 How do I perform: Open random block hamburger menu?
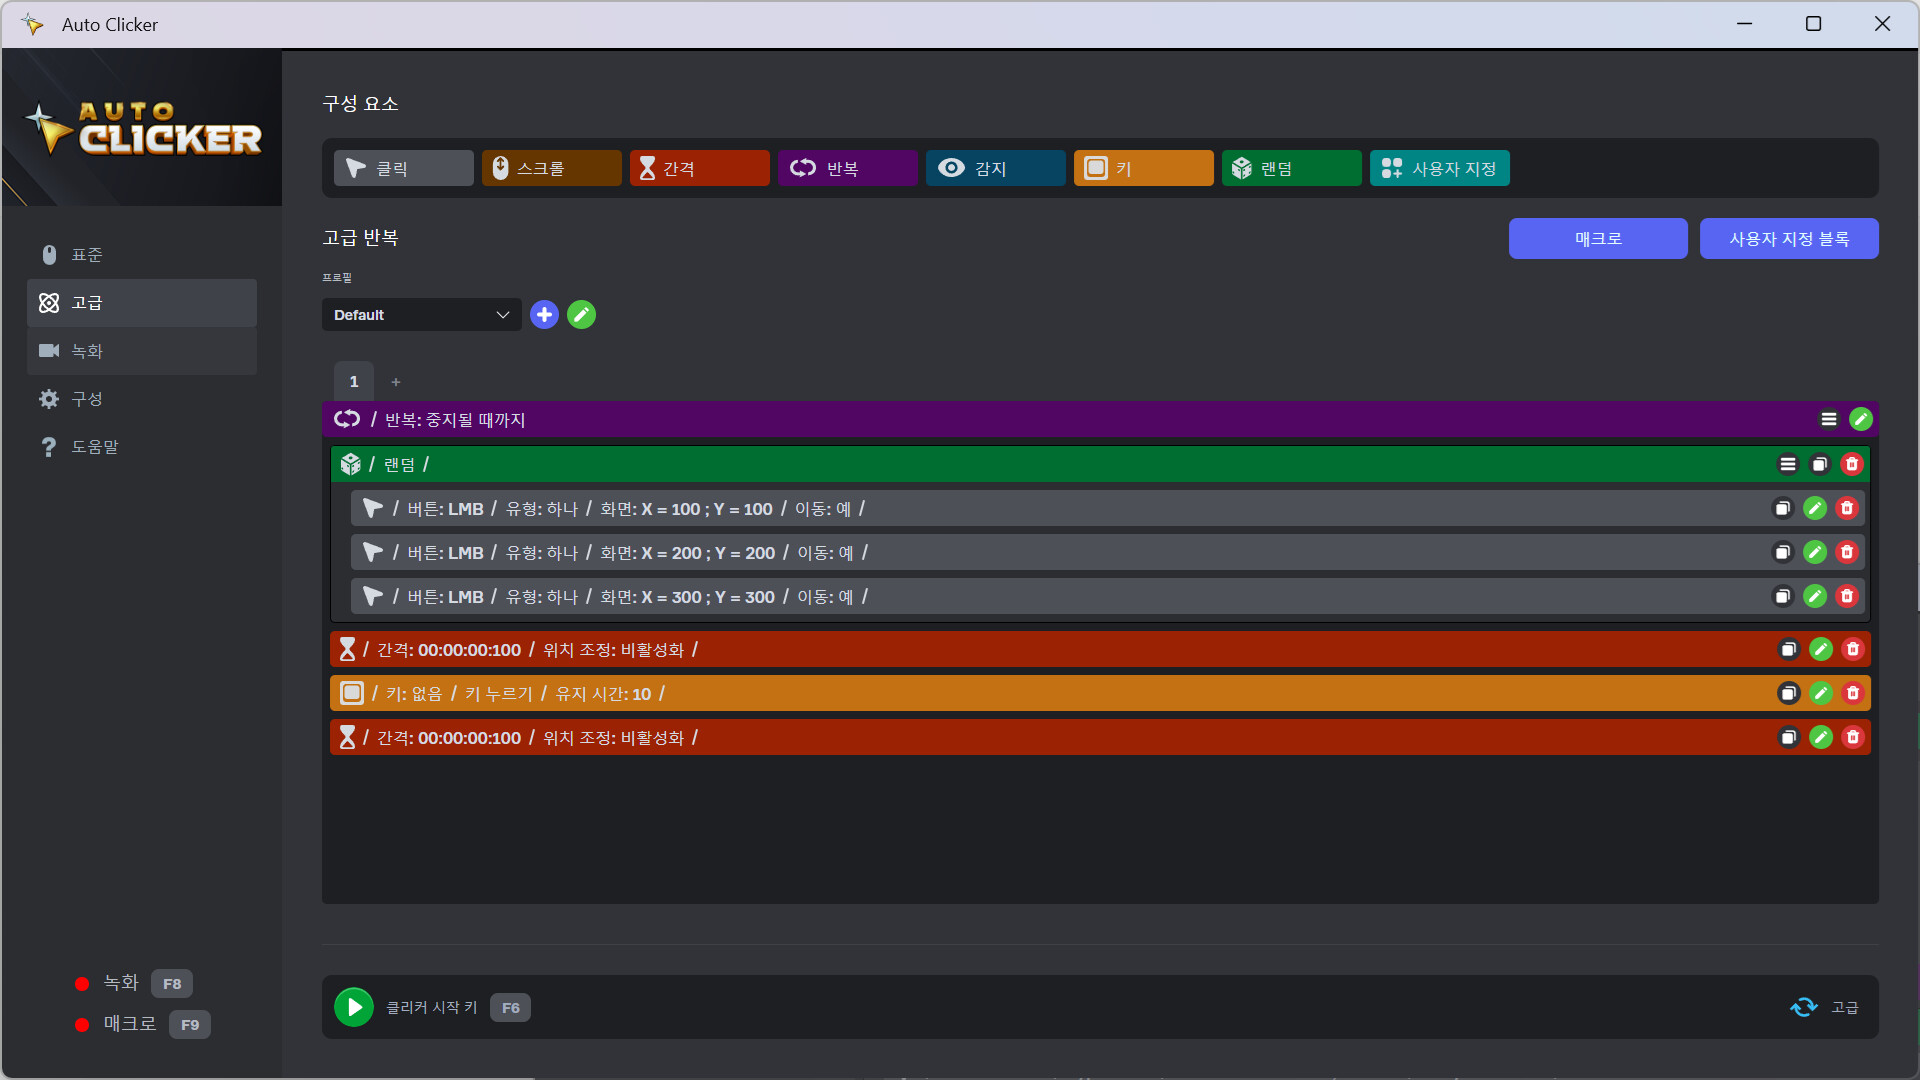[x=1788, y=464]
